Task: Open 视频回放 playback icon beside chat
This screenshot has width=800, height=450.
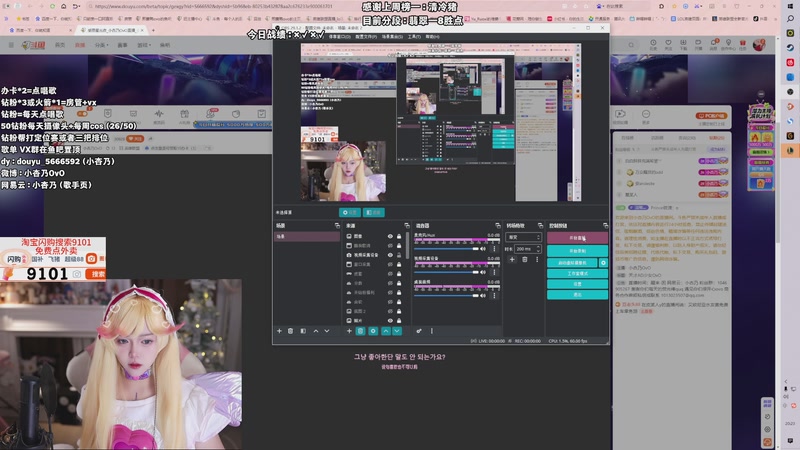Action: point(620,116)
